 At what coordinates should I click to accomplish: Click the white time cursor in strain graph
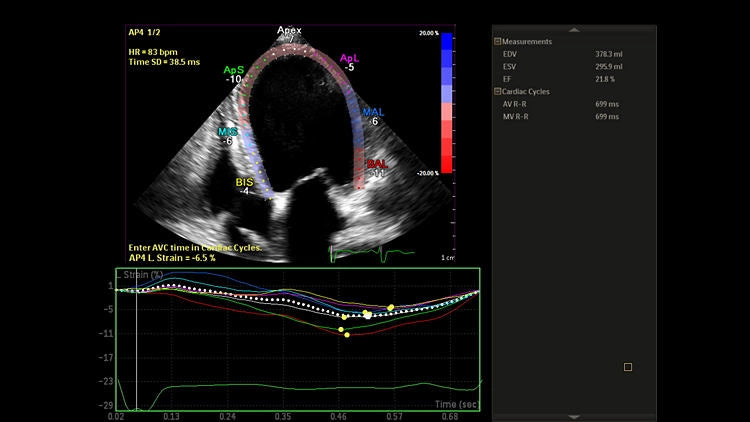(136, 340)
